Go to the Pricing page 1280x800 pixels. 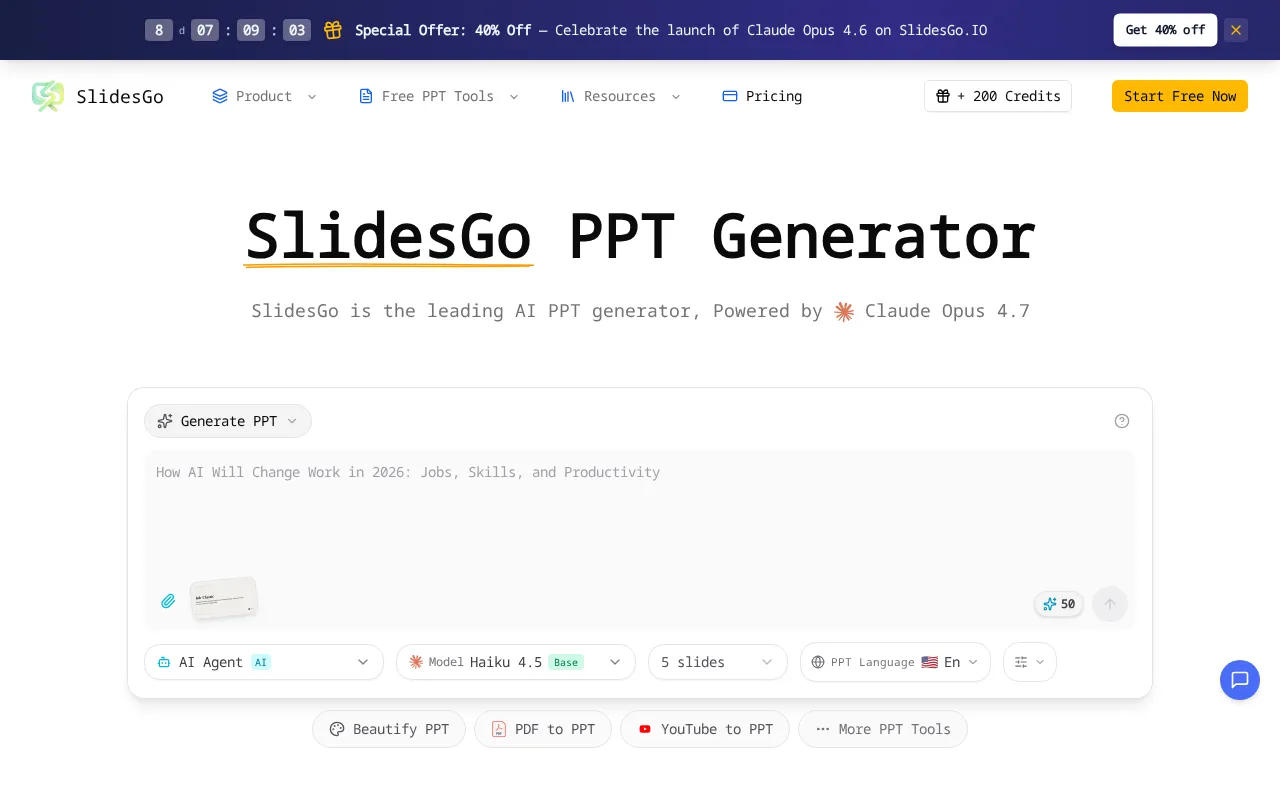[762, 96]
